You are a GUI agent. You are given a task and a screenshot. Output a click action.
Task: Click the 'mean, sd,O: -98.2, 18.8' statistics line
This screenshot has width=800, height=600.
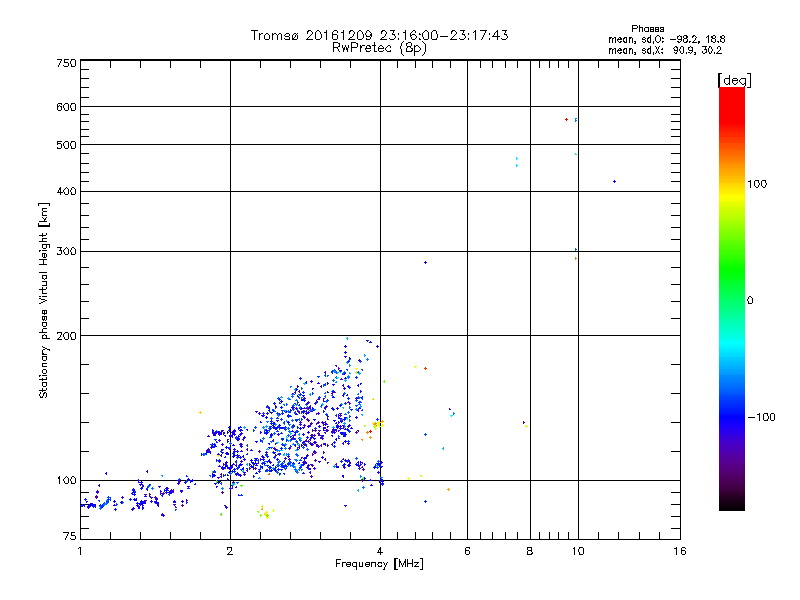(666, 39)
